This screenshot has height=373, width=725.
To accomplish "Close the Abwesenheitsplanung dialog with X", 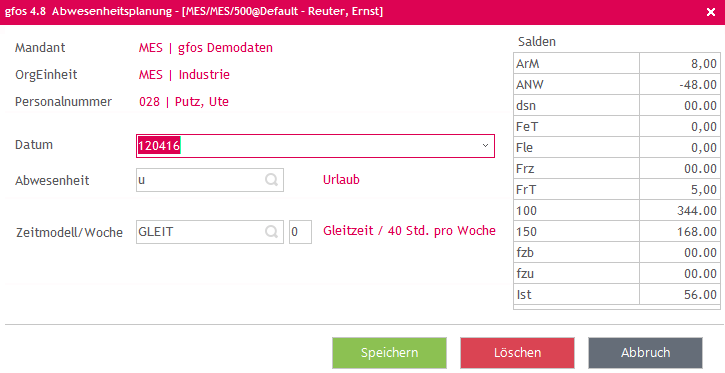I will (711, 12).
